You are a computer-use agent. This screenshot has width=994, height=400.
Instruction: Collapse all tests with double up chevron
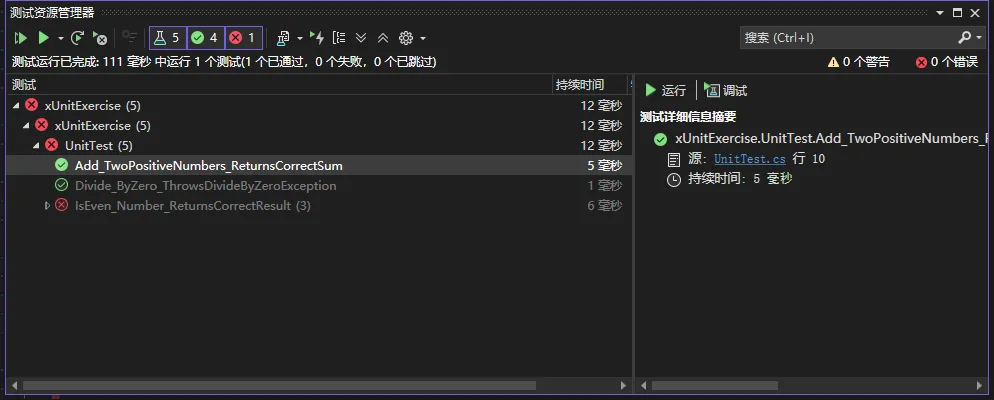click(x=382, y=38)
